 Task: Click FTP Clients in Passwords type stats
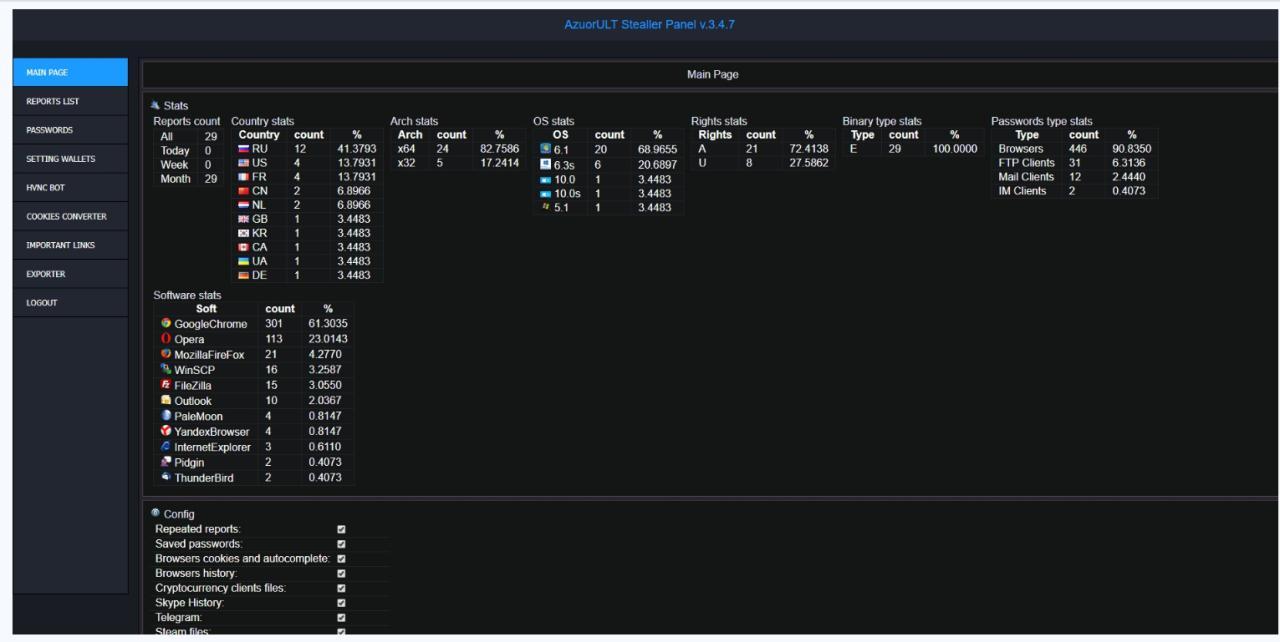point(1026,163)
